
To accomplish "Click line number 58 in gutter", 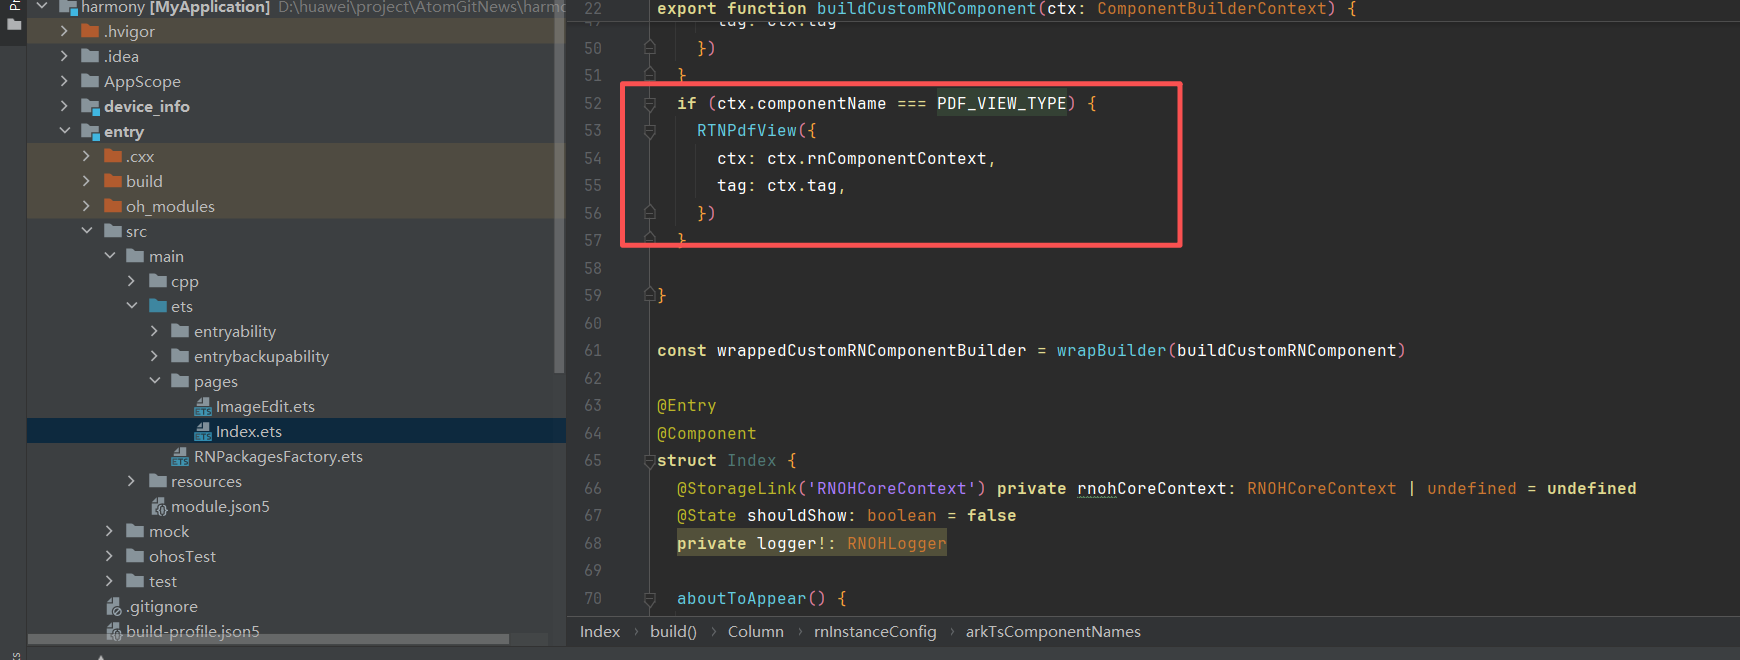I will pos(593,268).
